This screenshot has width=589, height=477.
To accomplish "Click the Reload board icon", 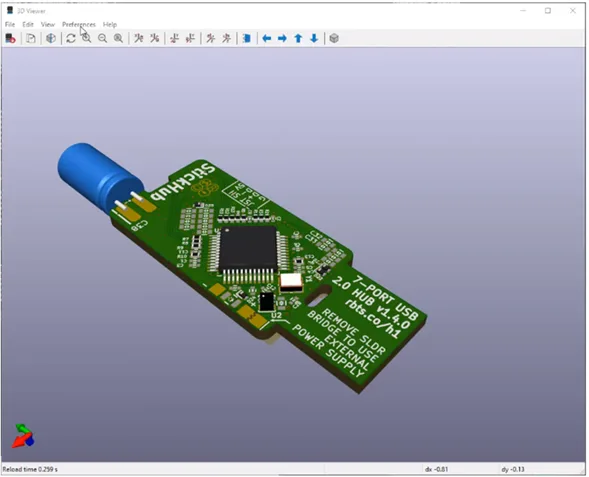I will tap(10, 38).
